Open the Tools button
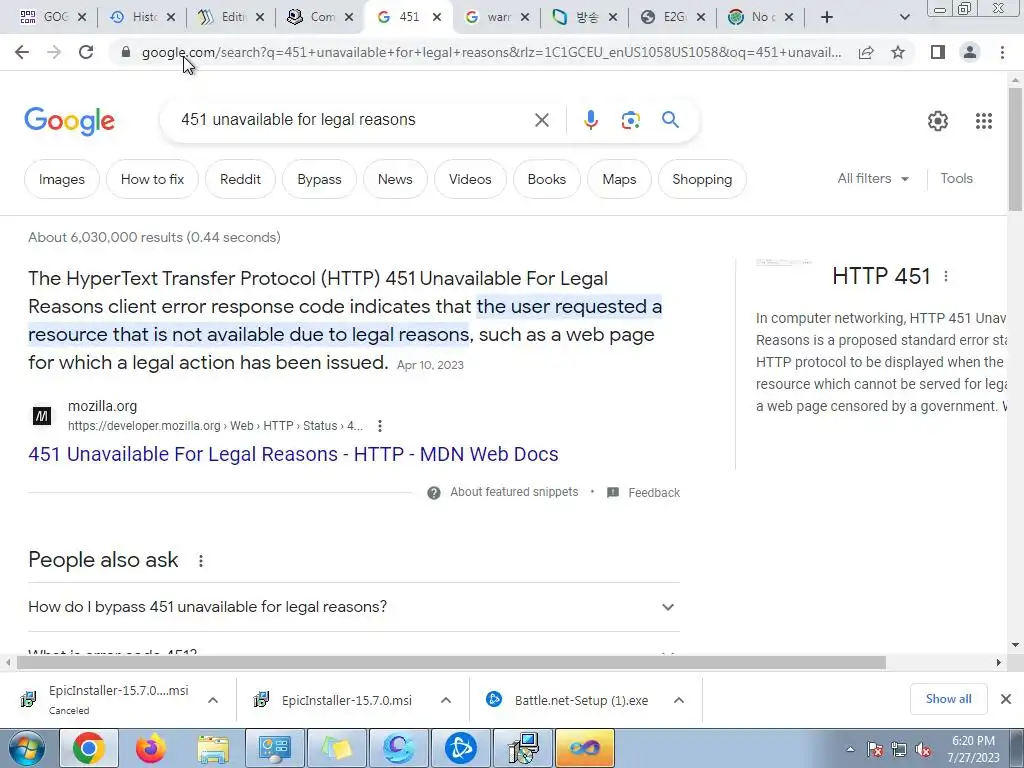This screenshot has width=1024, height=768. click(x=956, y=178)
